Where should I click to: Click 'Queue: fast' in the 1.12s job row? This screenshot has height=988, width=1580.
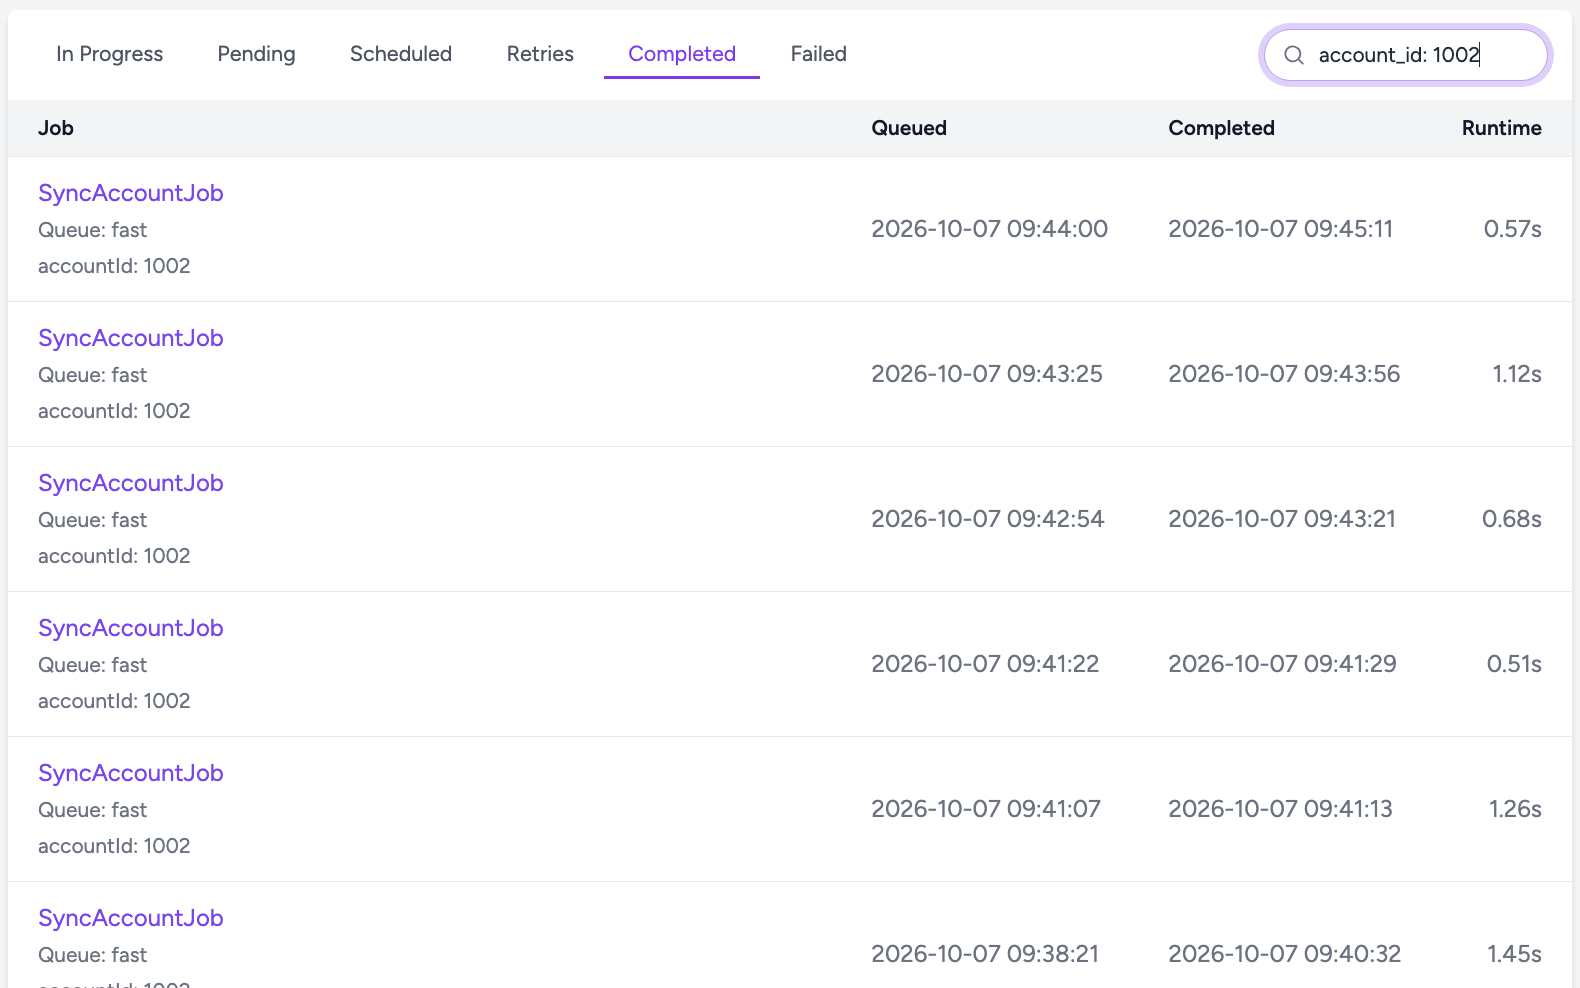(92, 375)
